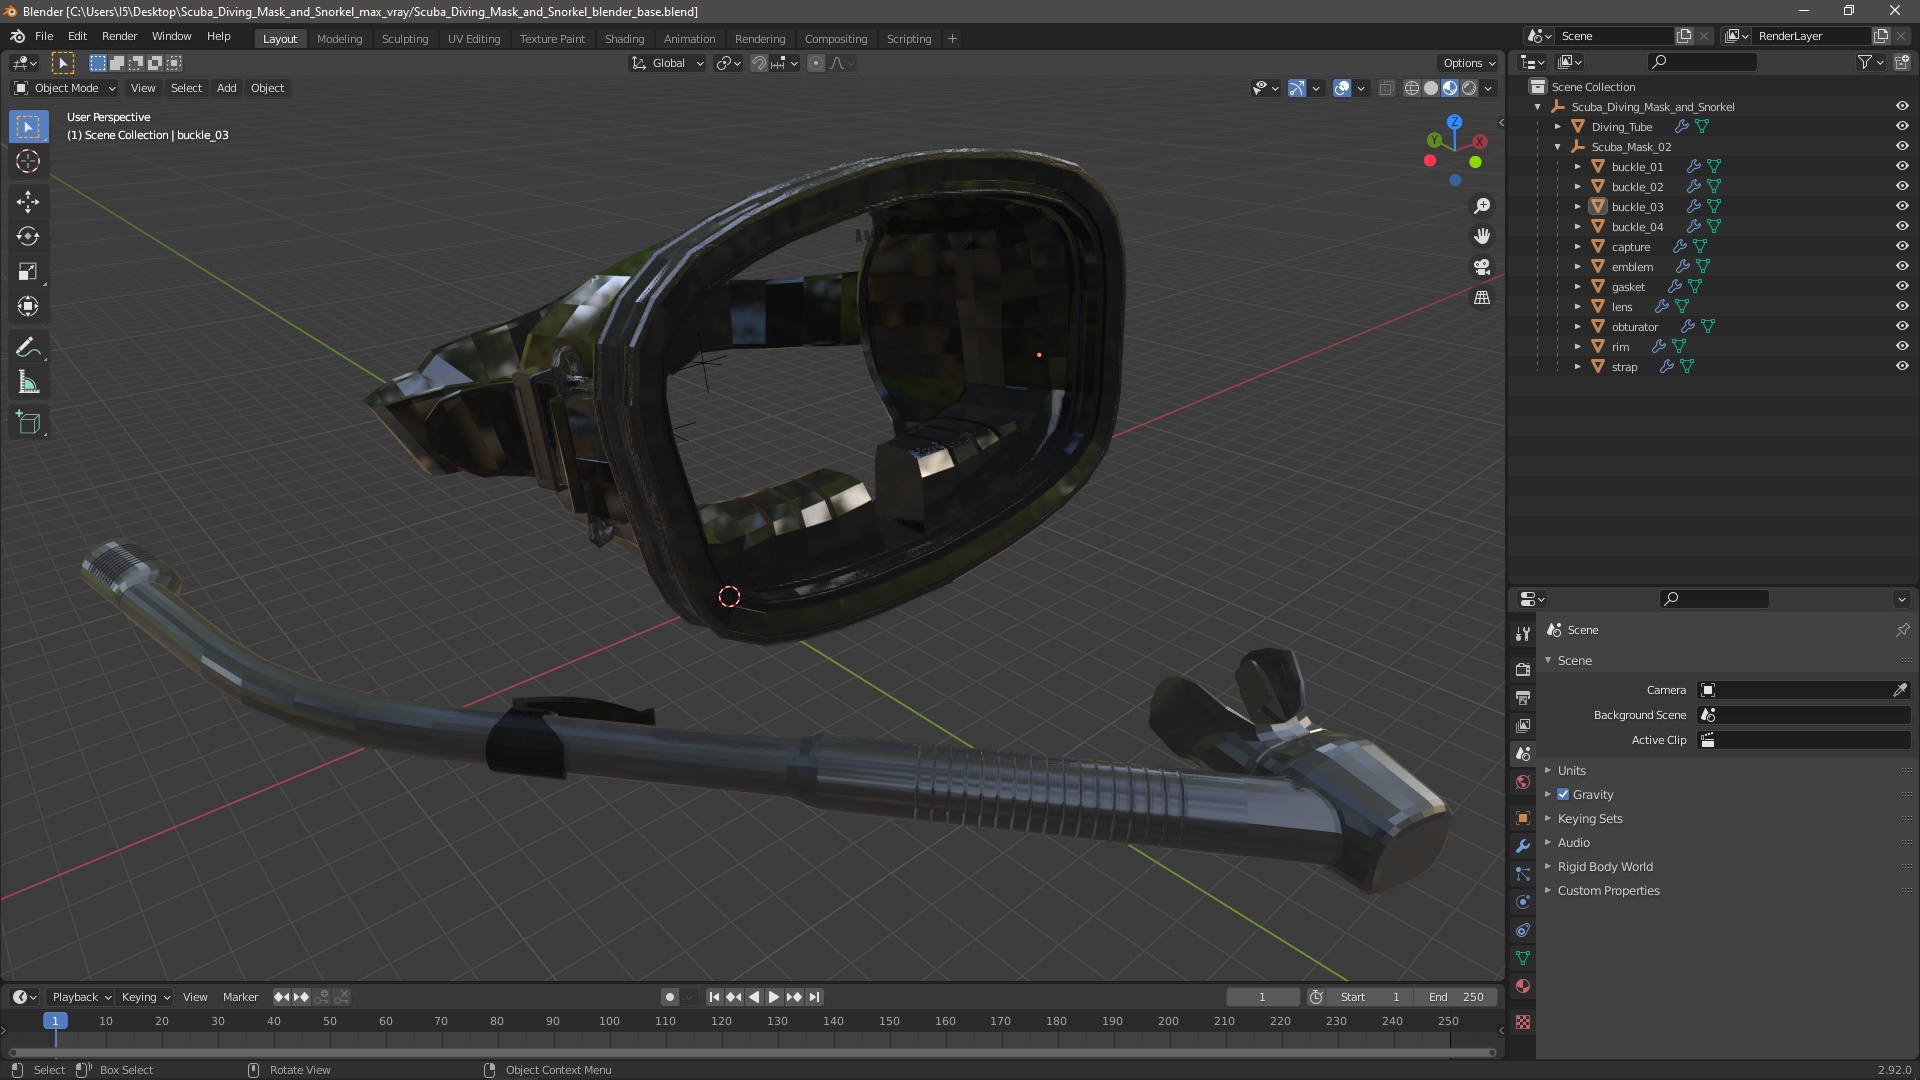Image resolution: width=1920 pixels, height=1080 pixels.
Task: Click the End frame 250 field
Action: (x=1456, y=997)
